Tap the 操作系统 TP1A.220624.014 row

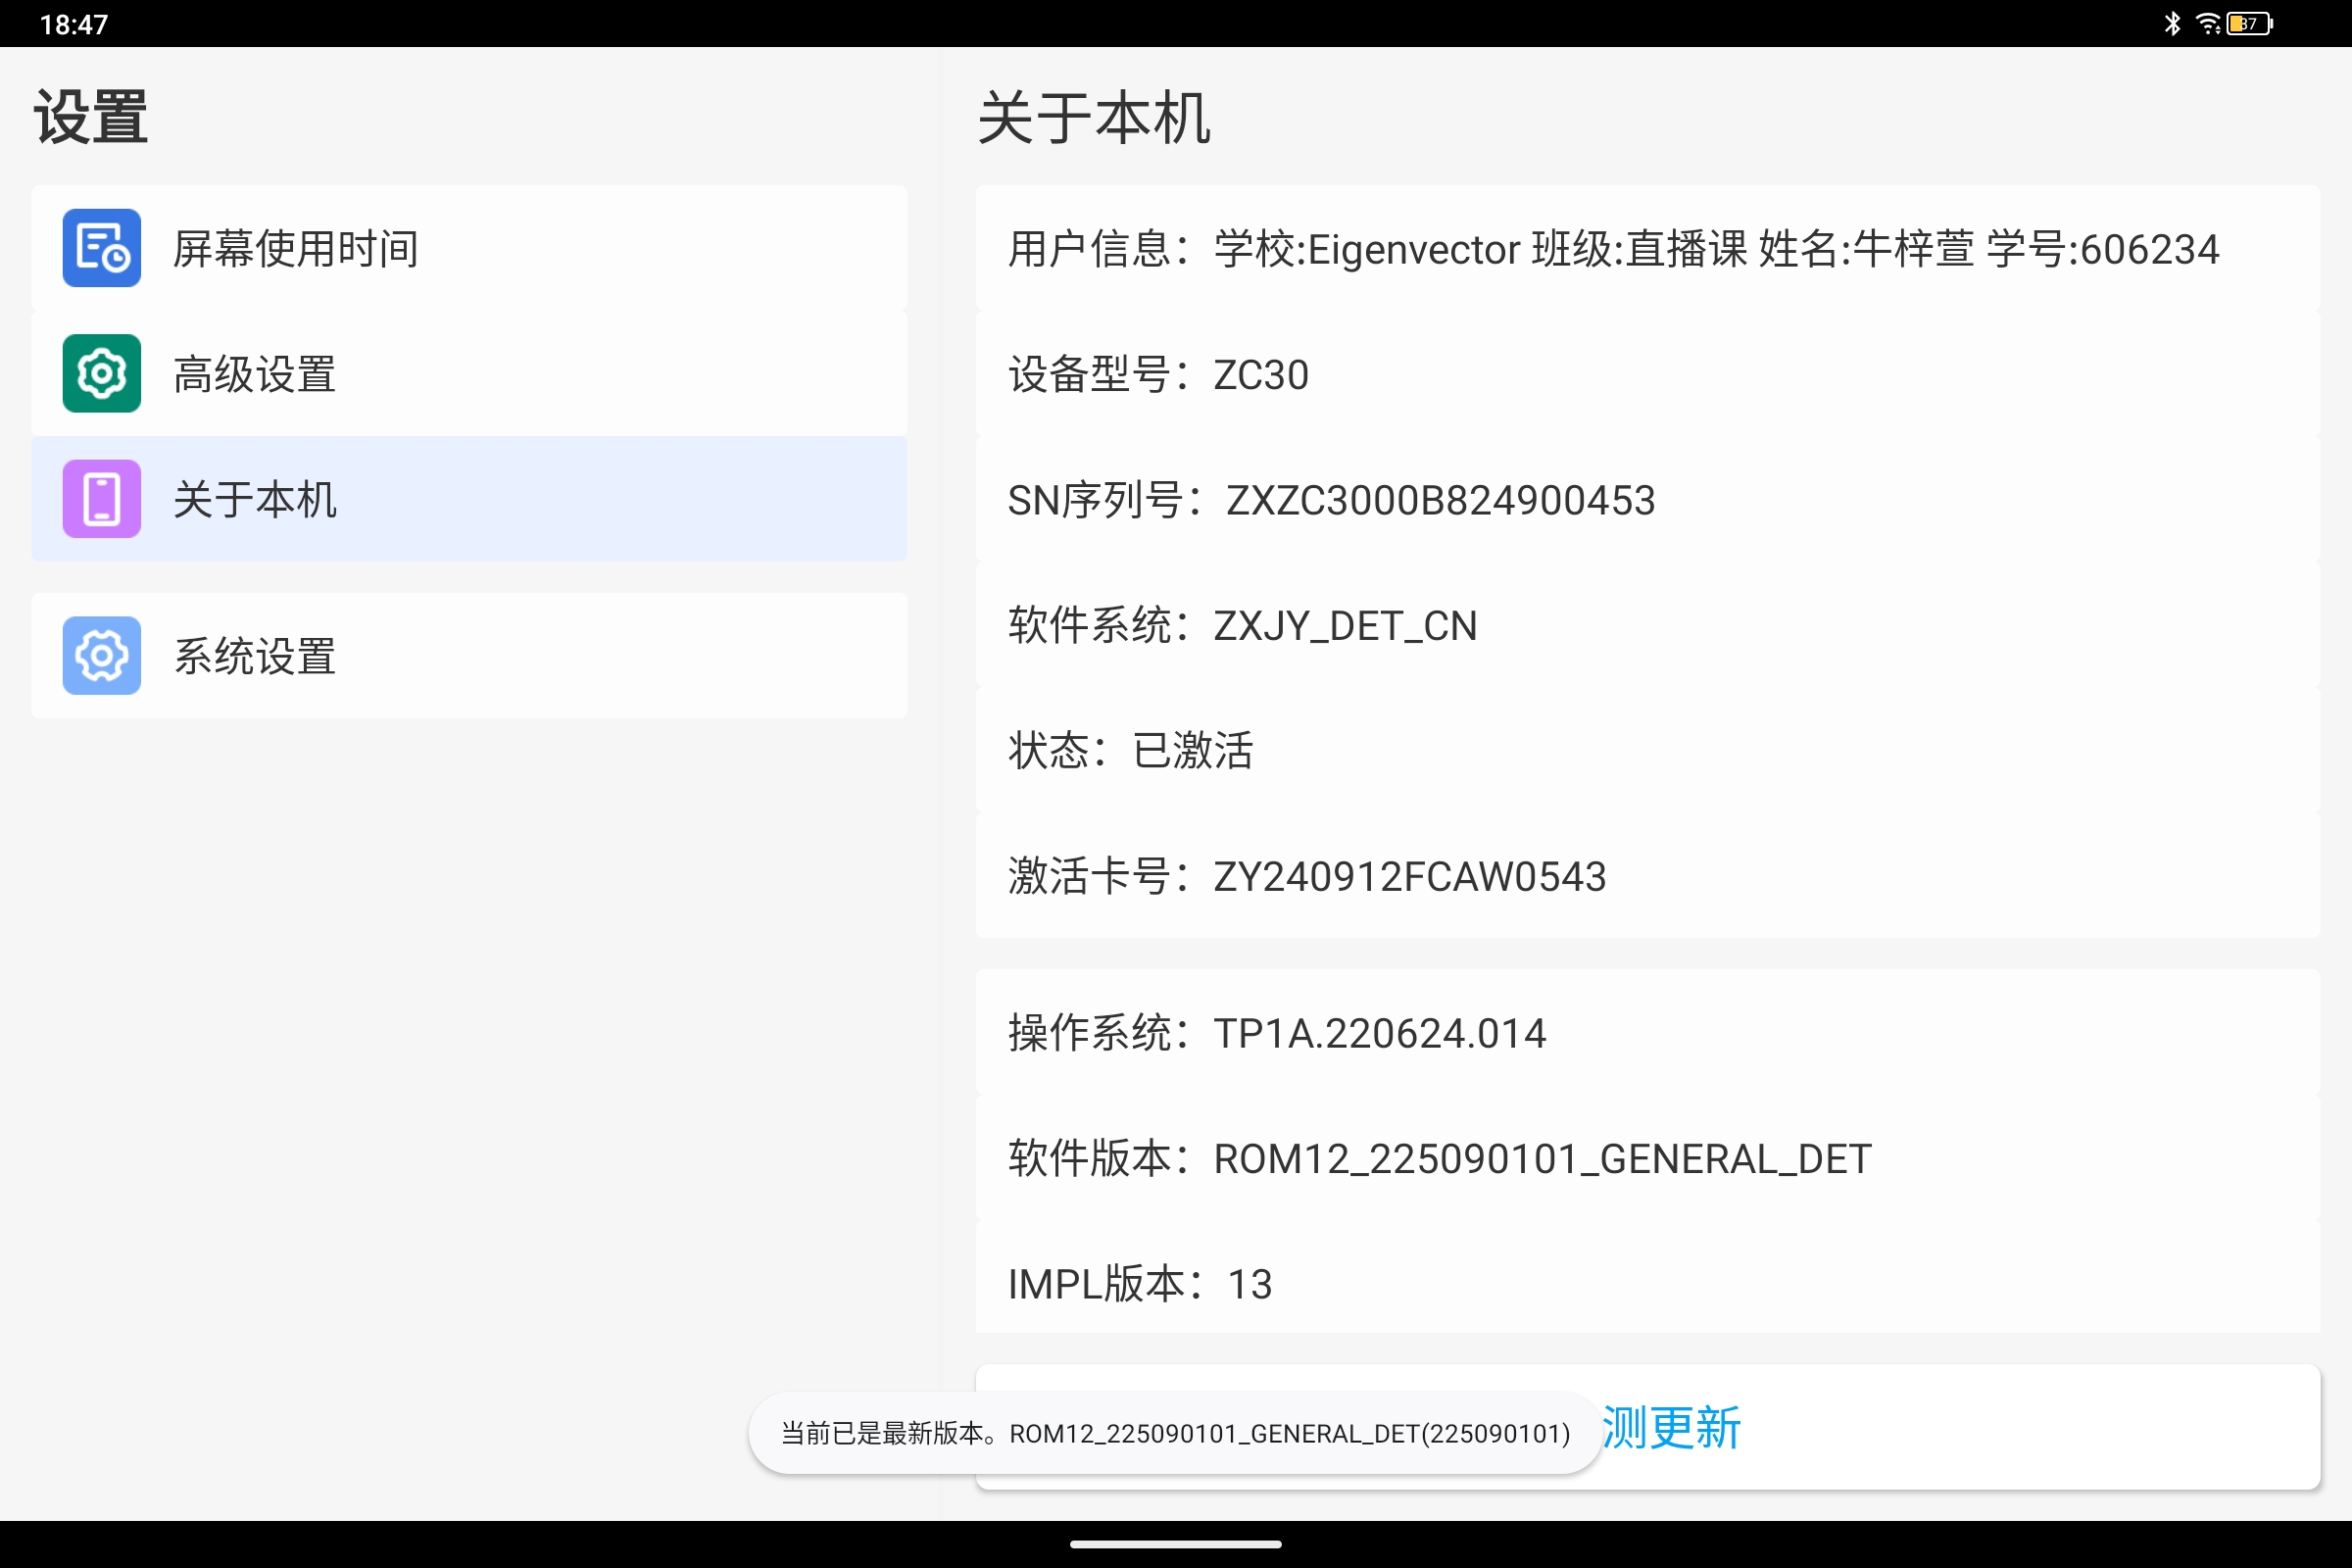click(1647, 1032)
